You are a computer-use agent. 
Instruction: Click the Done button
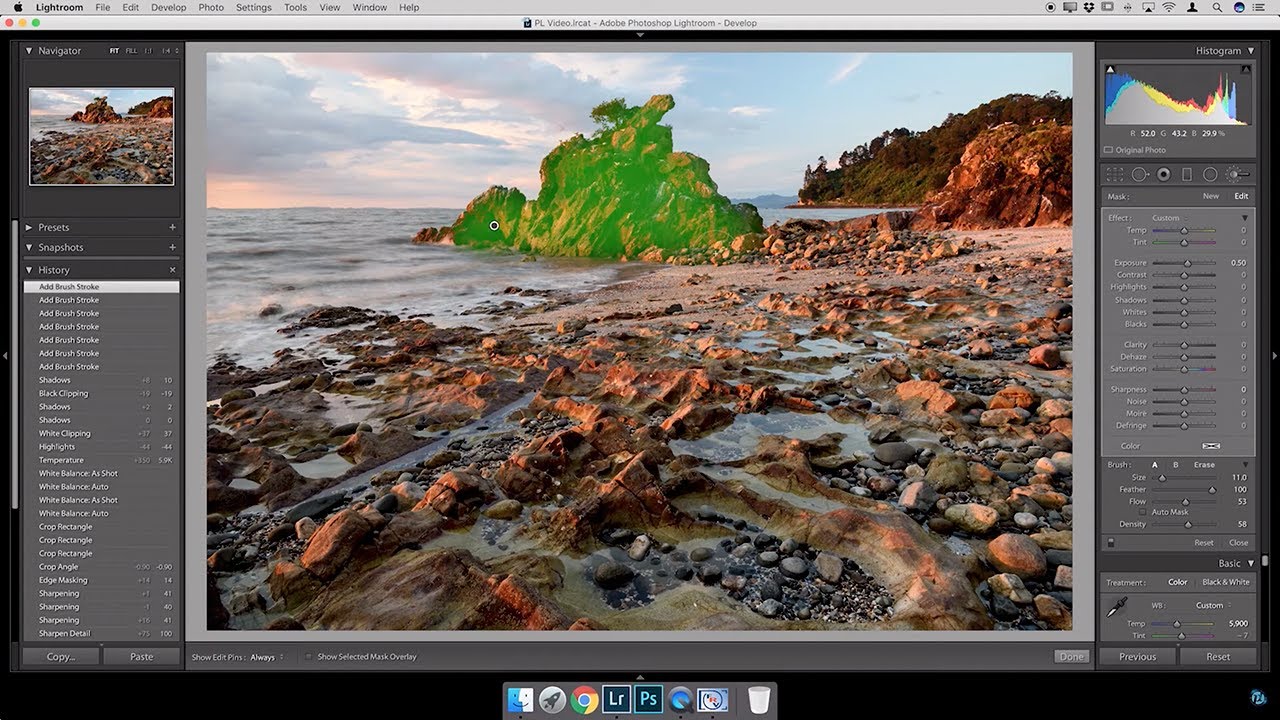coord(1071,657)
